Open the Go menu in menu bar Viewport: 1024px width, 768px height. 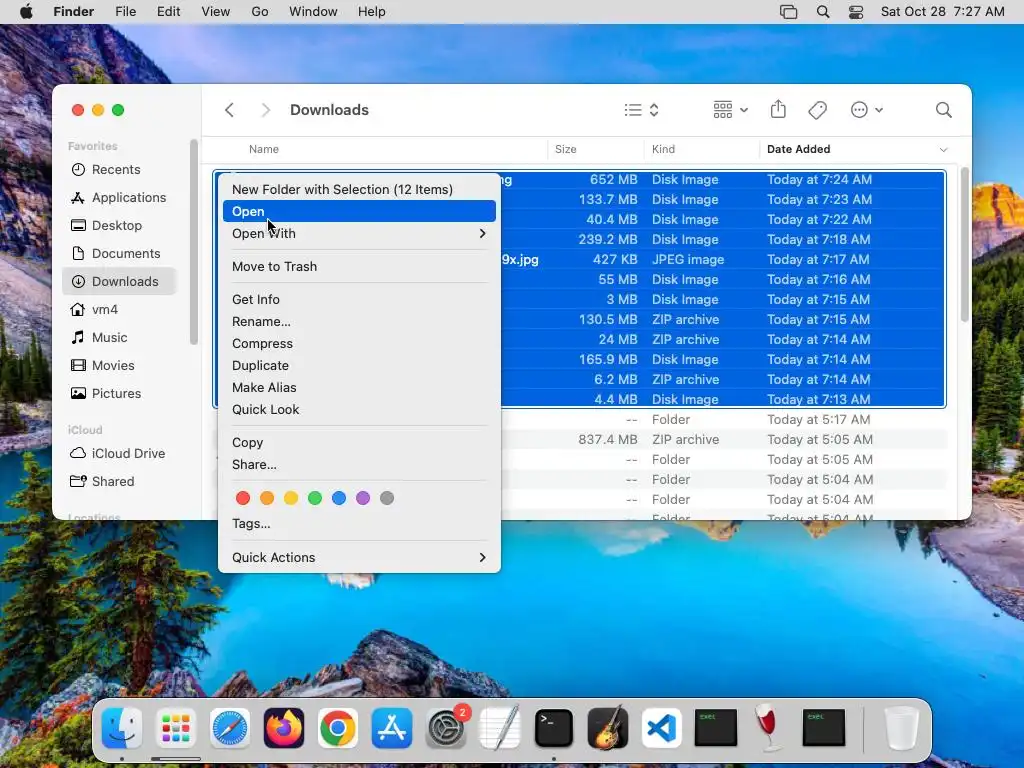[x=260, y=12]
